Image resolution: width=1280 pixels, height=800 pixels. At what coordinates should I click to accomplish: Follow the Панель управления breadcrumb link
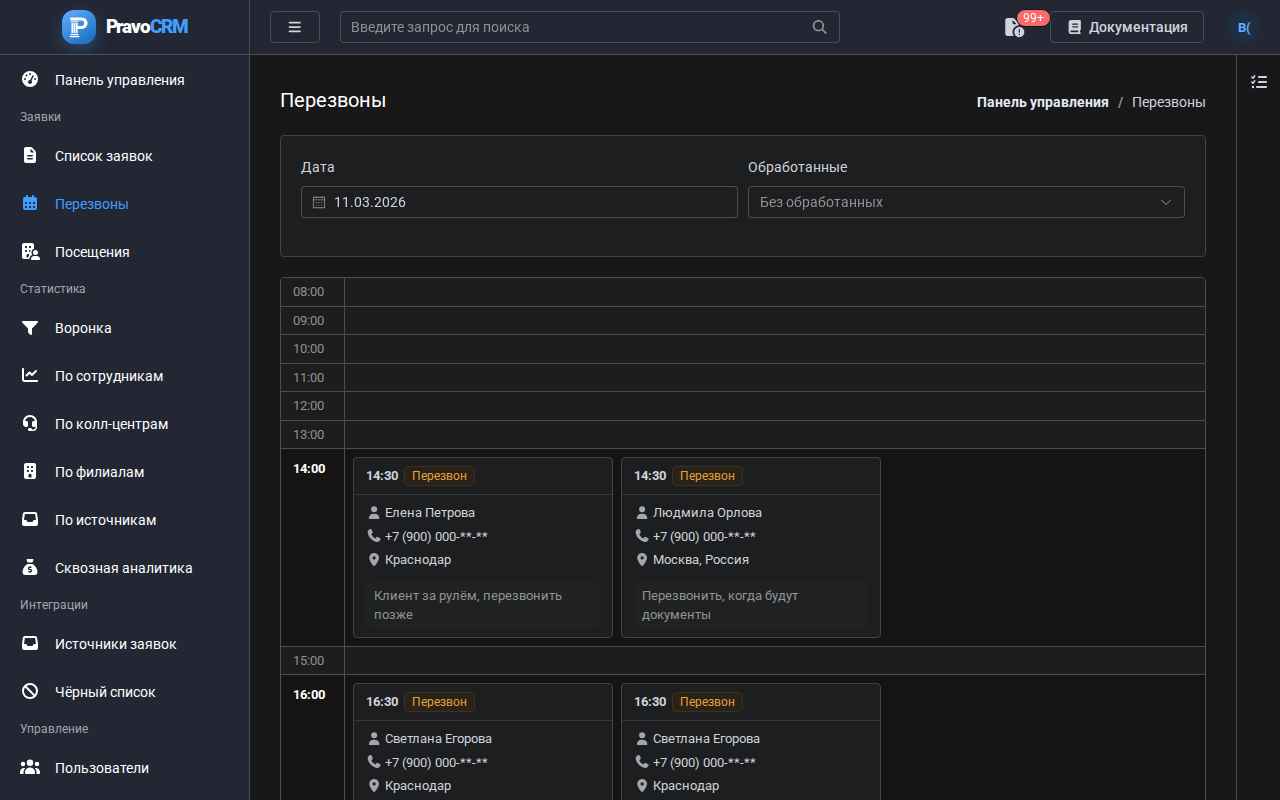pyautogui.click(x=1042, y=102)
